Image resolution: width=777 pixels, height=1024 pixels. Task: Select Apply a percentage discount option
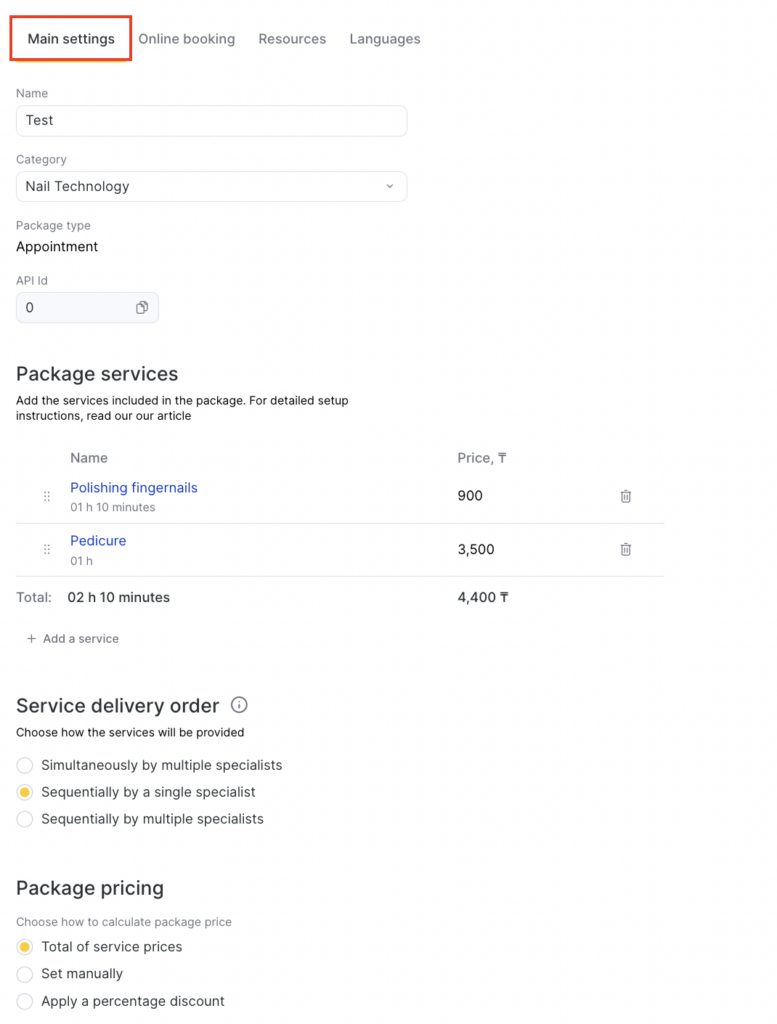click(25, 1001)
